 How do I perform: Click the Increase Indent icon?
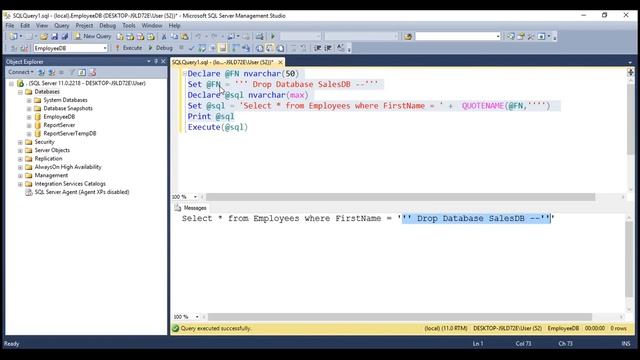[328, 48]
